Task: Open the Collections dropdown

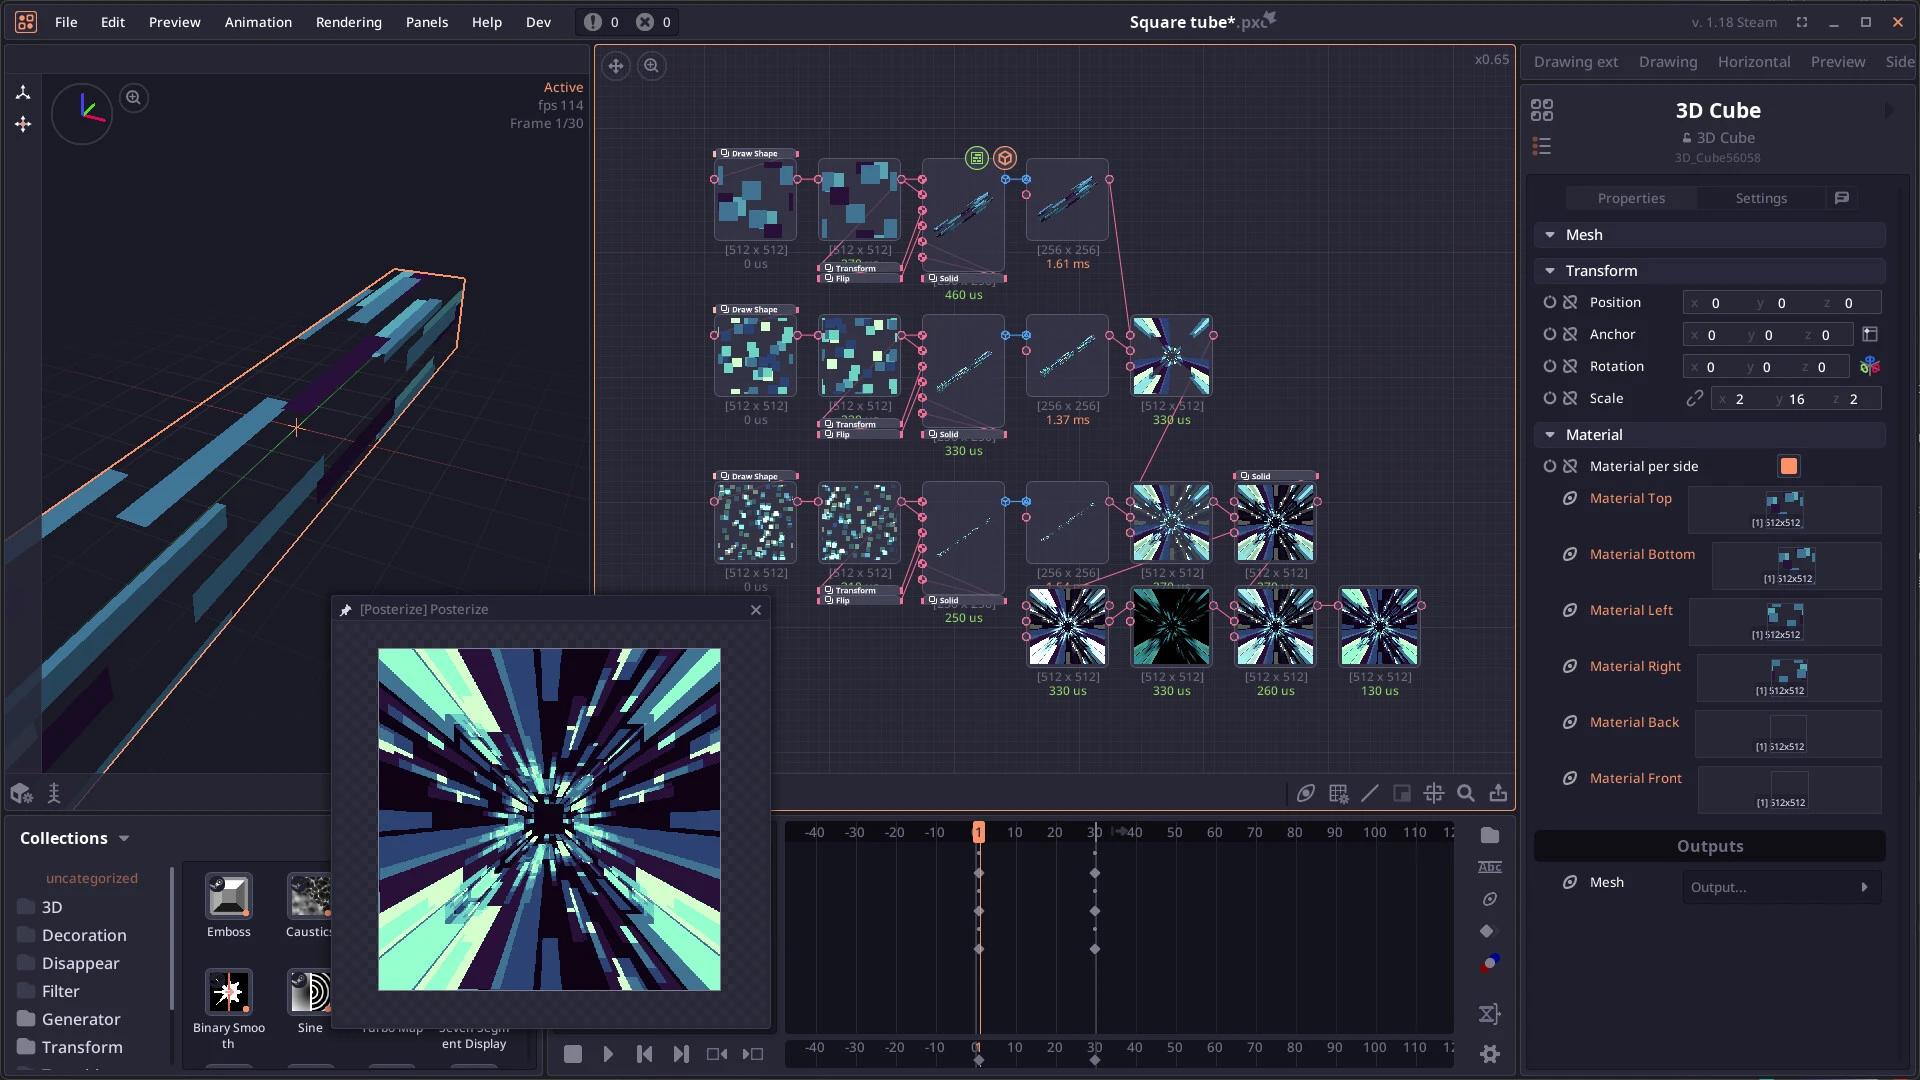Action: (x=124, y=838)
